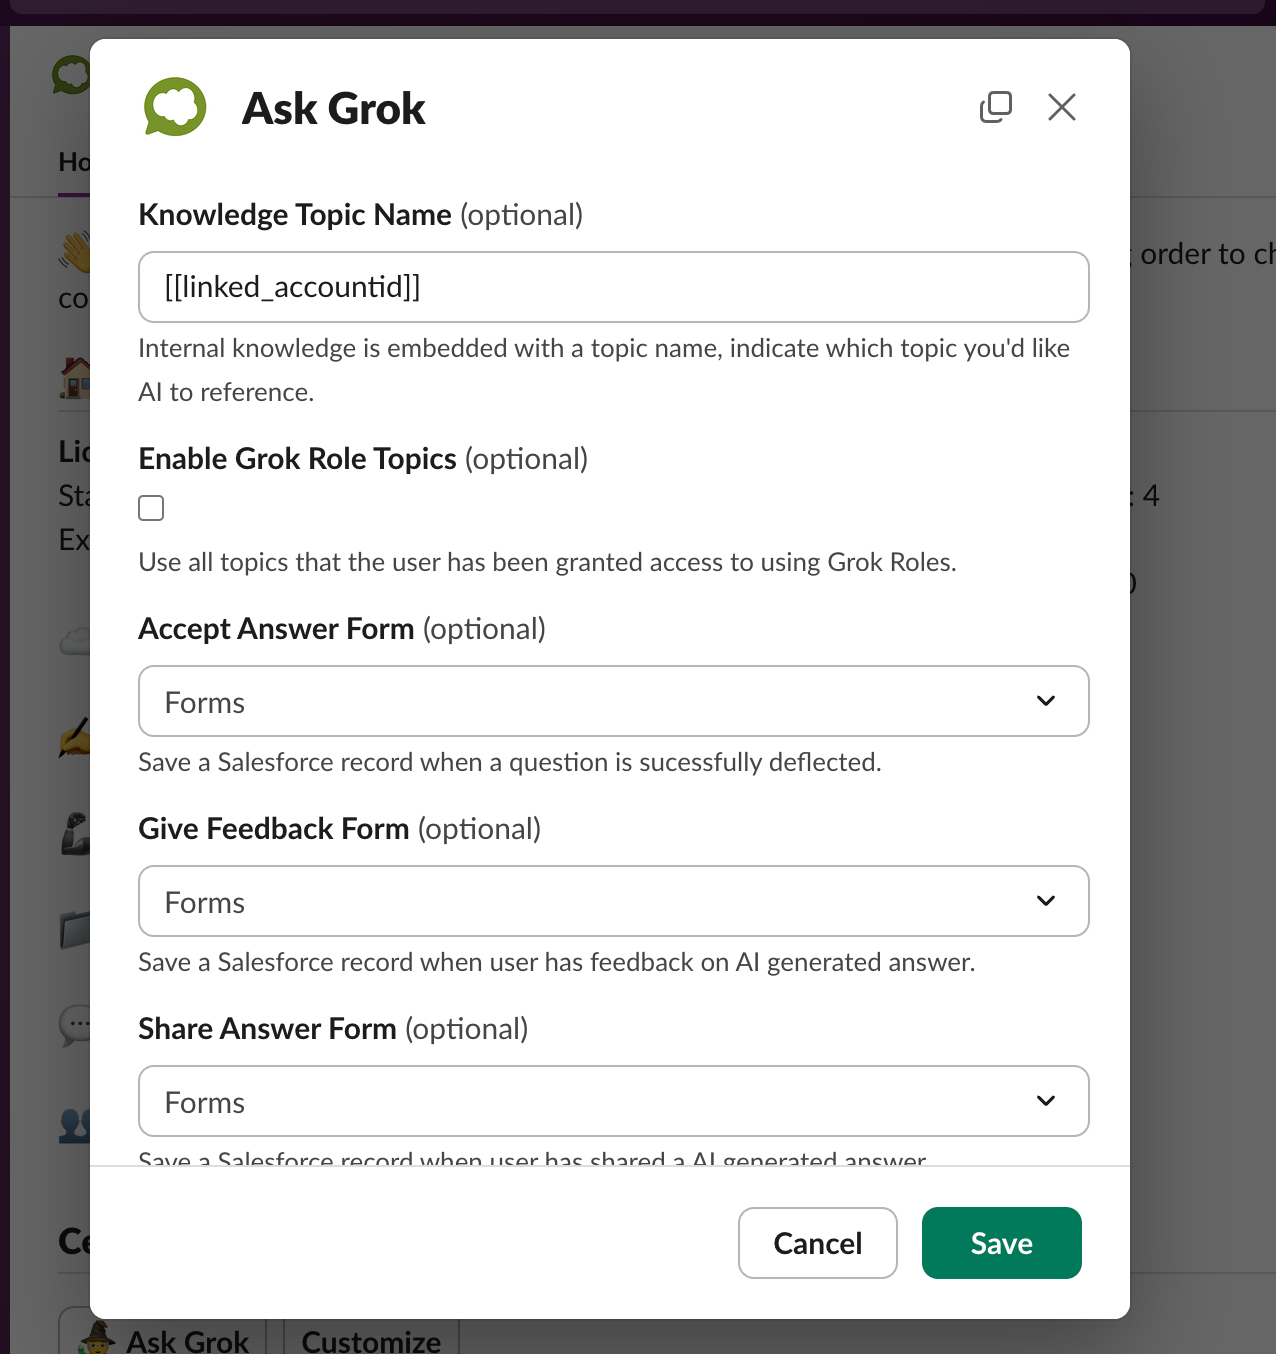The image size is (1276, 1354).
Task: Click the waving hand emoji in background
Action: (75, 252)
